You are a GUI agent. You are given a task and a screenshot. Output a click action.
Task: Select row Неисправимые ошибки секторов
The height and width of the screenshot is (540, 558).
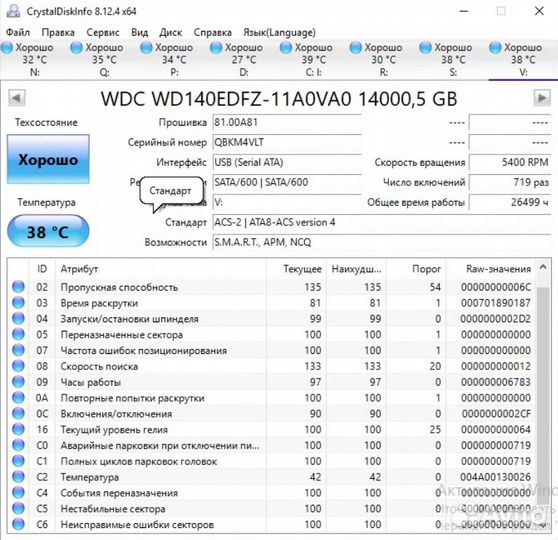(272, 524)
